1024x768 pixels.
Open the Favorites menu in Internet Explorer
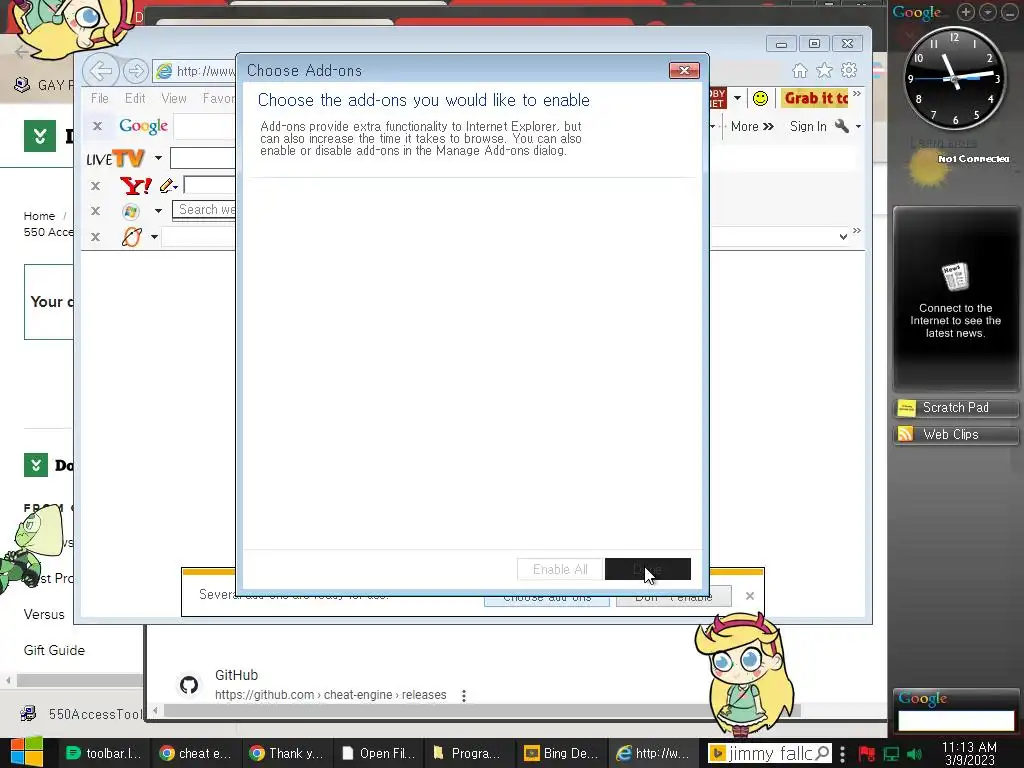tap(218, 99)
